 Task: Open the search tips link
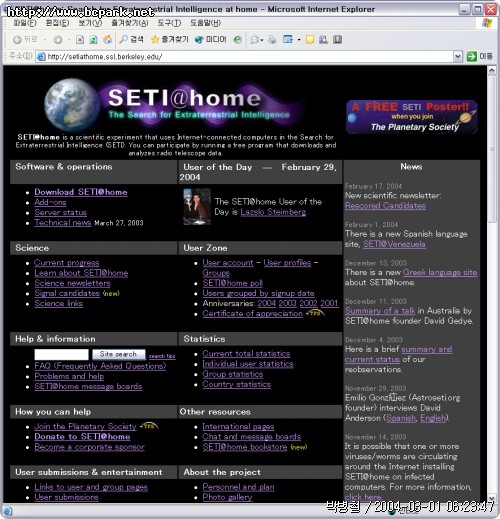click(x=162, y=356)
